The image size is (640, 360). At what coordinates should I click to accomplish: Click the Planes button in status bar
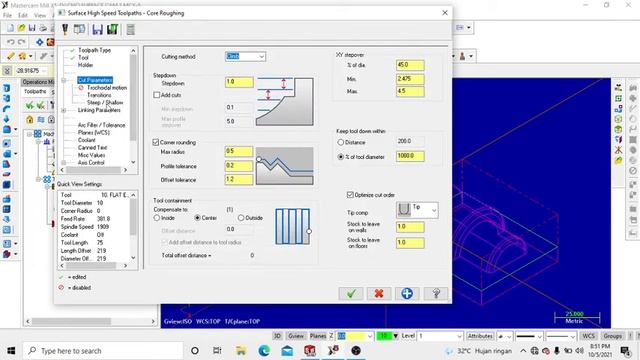coord(318,336)
